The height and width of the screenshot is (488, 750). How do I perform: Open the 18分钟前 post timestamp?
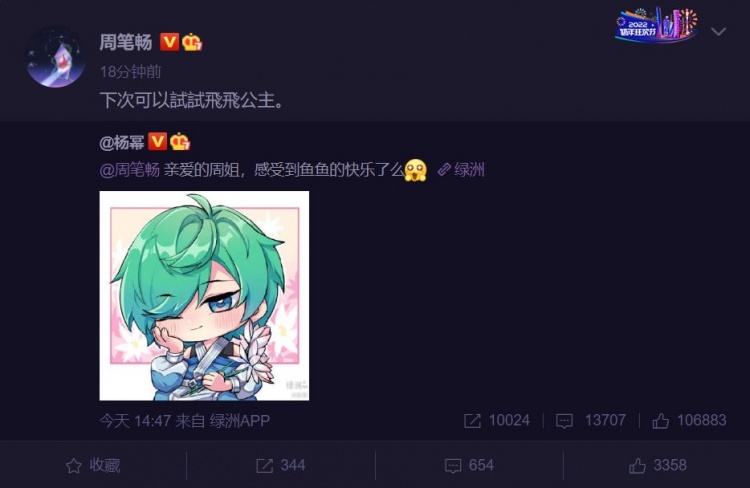point(130,72)
